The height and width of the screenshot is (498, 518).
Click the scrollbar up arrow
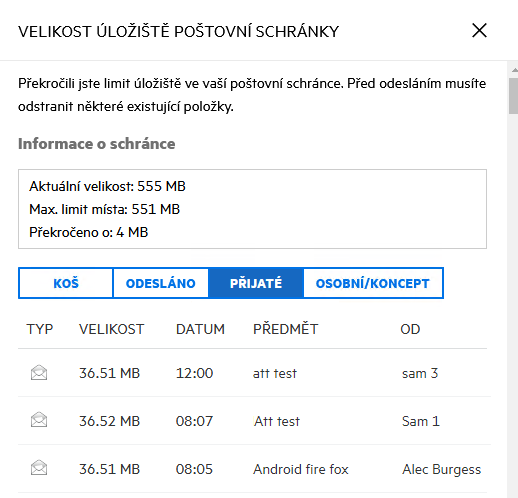click(514, 70)
